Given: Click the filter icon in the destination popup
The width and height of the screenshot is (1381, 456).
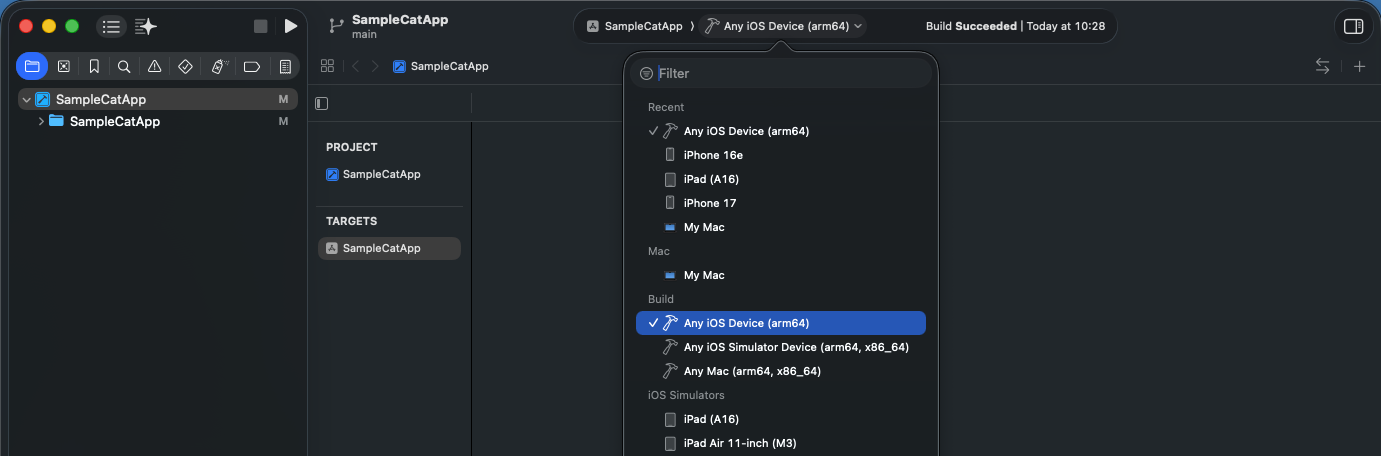Looking at the screenshot, I should pos(646,73).
